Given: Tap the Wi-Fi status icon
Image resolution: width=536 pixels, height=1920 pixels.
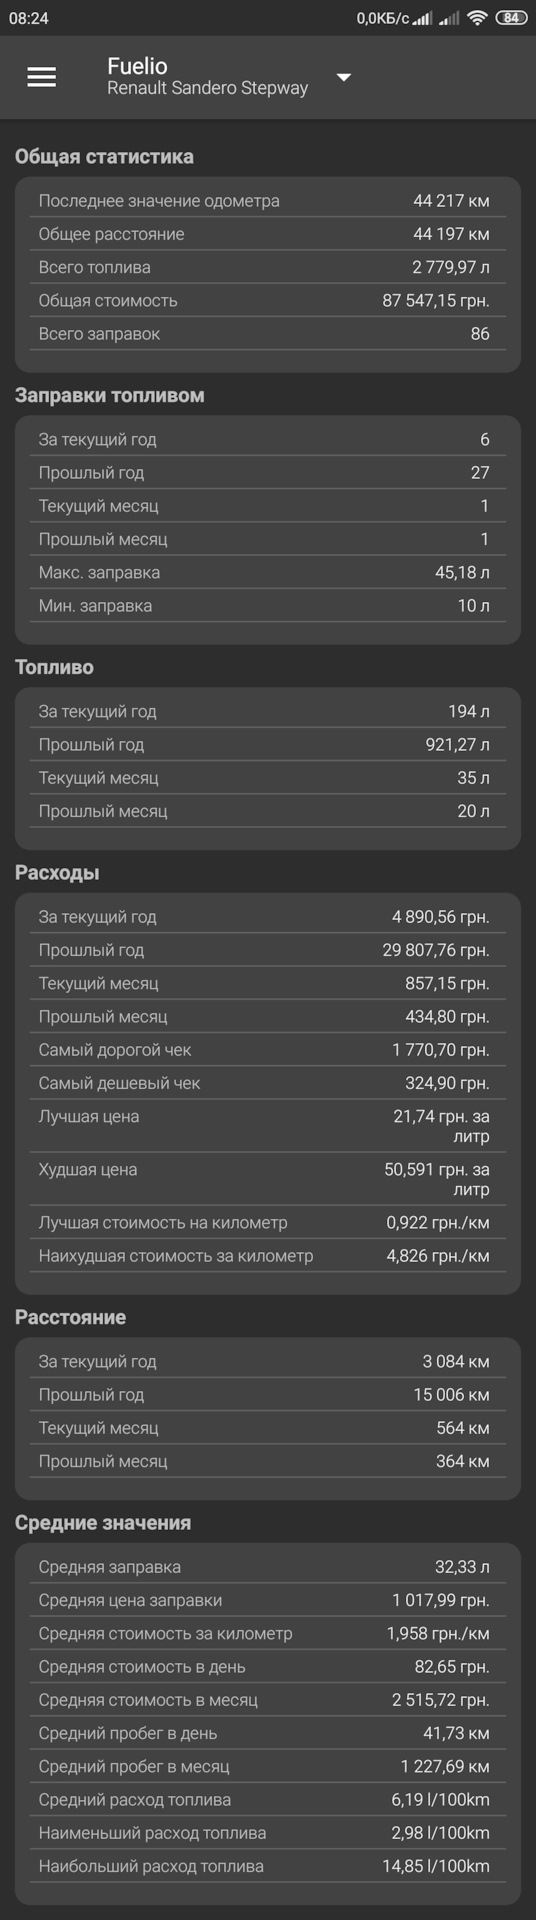Looking at the screenshot, I should coord(477,18).
